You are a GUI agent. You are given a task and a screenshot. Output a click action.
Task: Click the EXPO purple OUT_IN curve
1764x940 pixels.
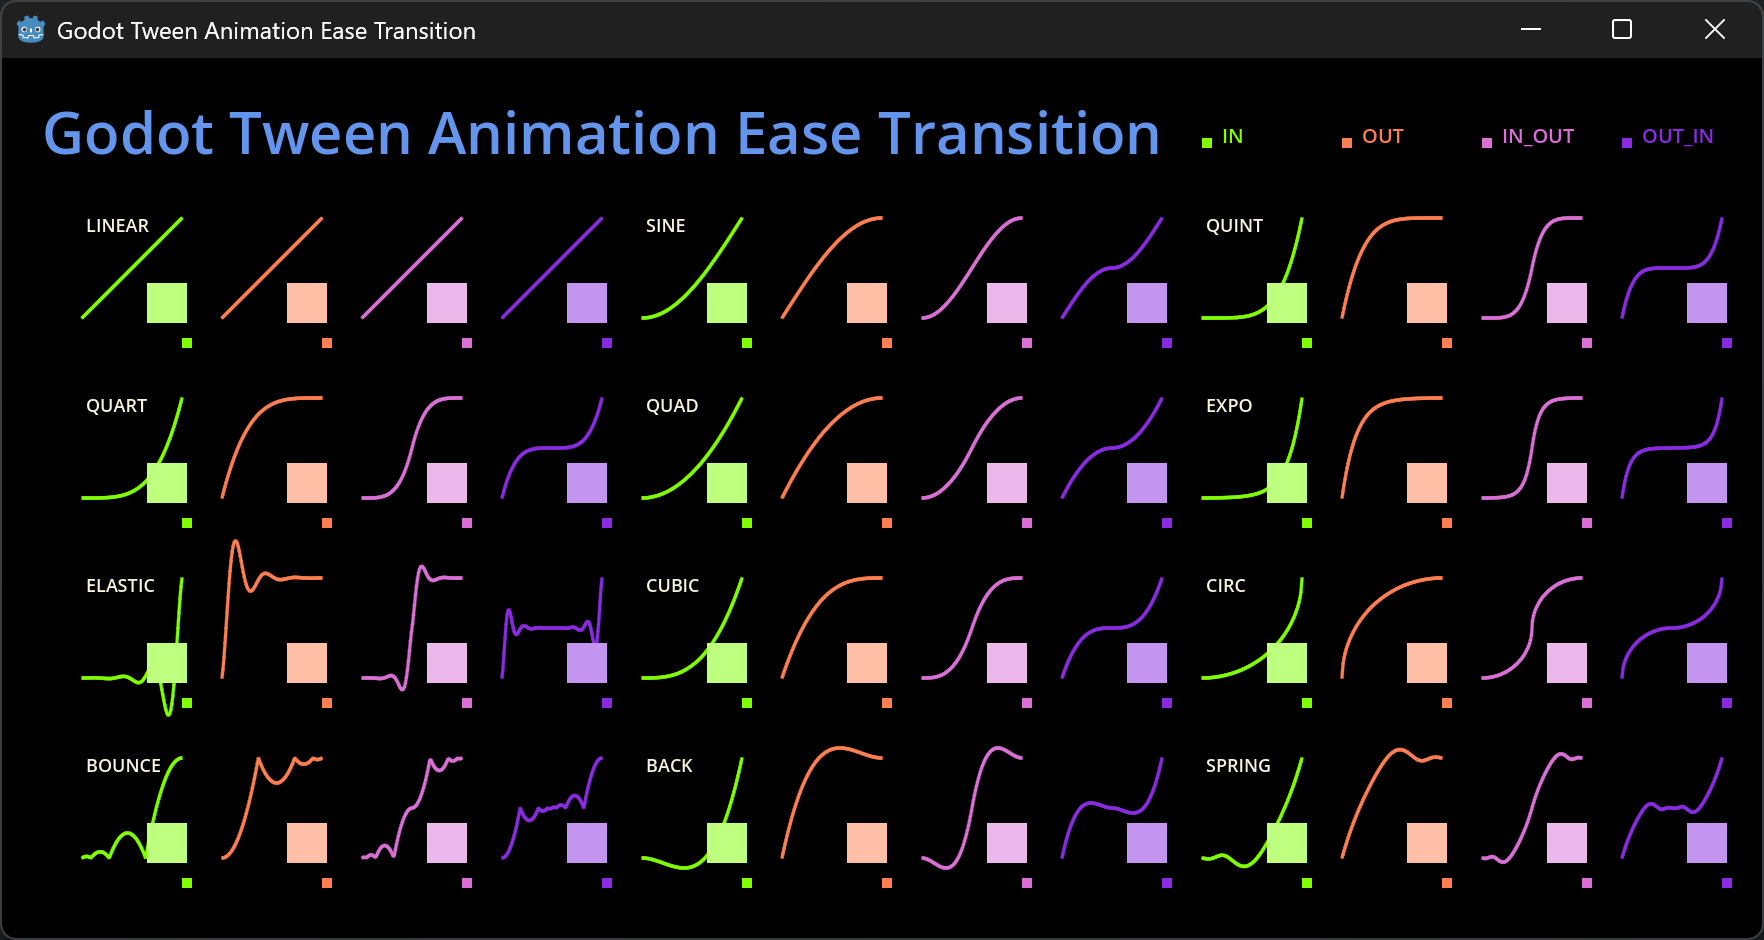click(1670, 448)
